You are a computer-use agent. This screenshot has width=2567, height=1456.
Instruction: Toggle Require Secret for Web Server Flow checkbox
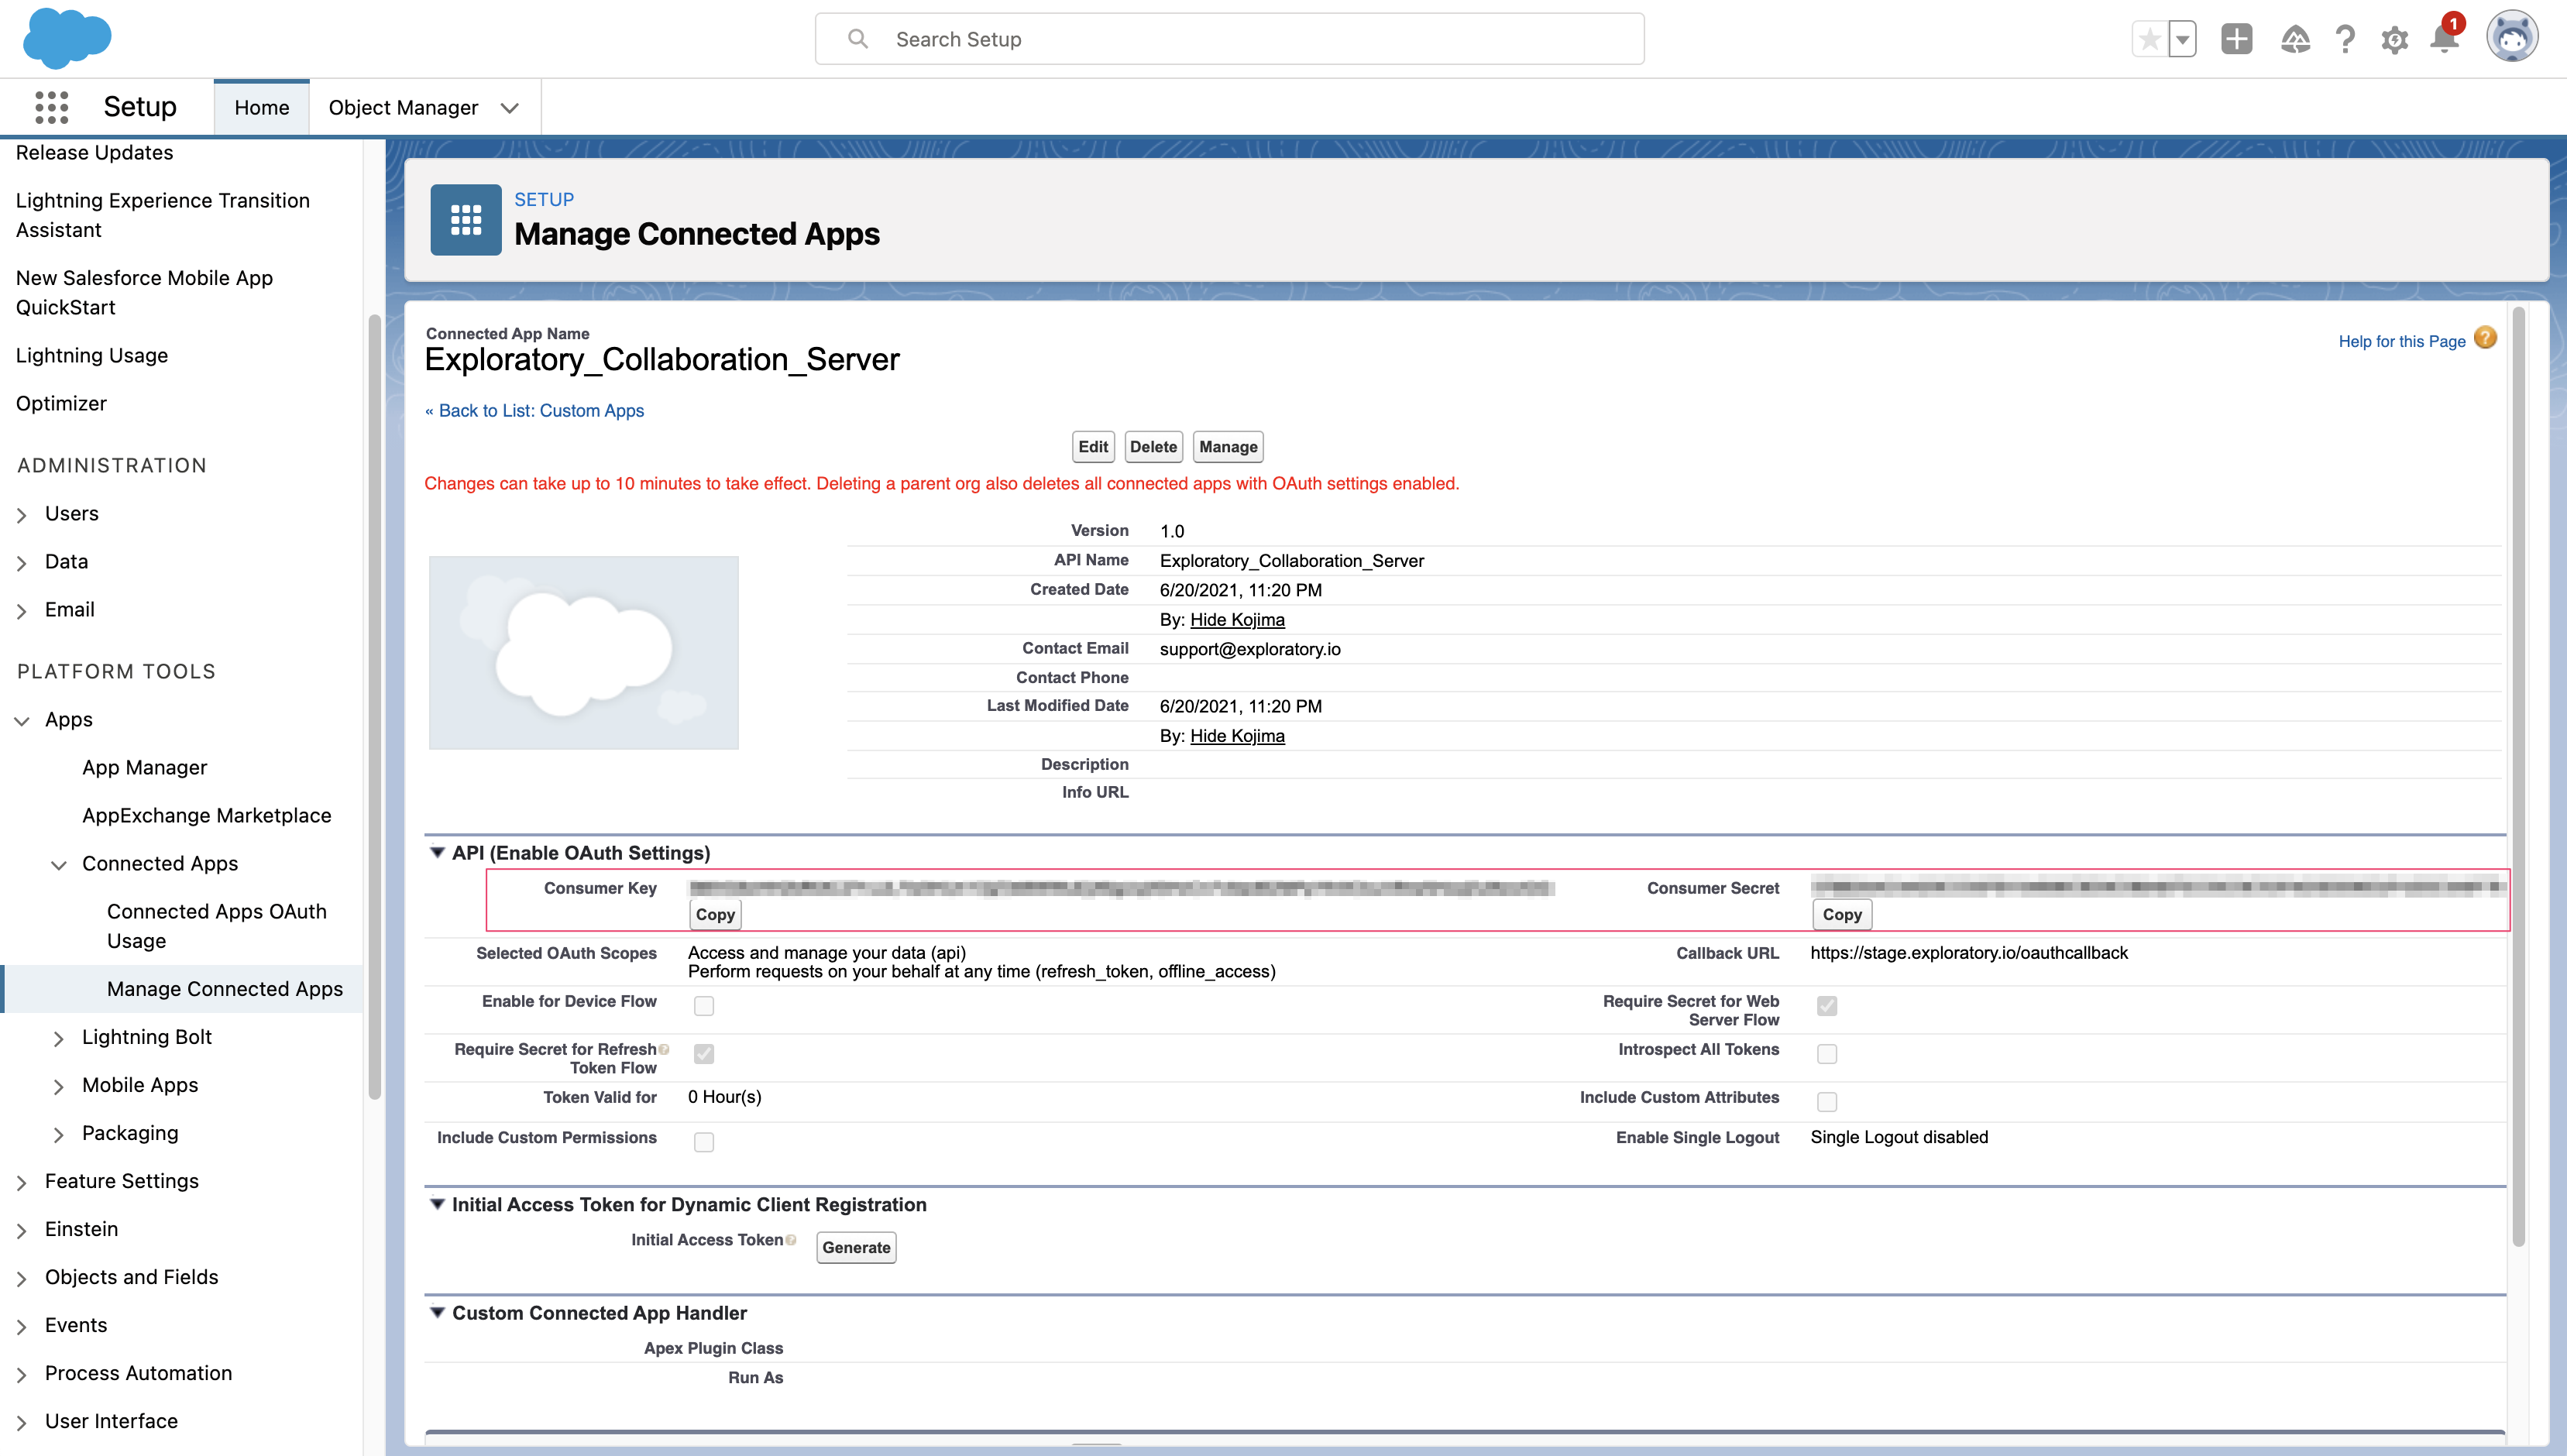click(1827, 1006)
